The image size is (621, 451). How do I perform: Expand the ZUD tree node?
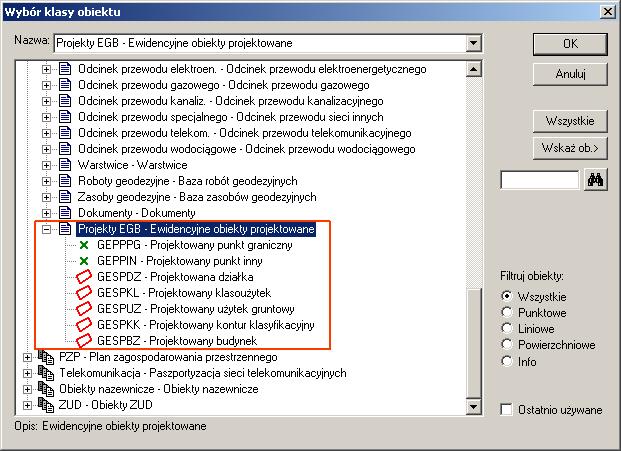pyautogui.click(x=27, y=405)
